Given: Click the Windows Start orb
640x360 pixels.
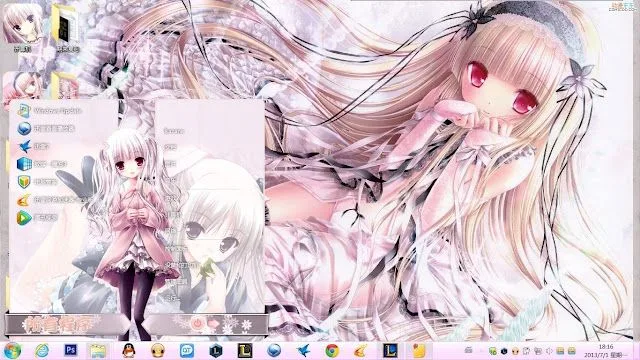Looking at the screenshot, I should coord(12,351).
